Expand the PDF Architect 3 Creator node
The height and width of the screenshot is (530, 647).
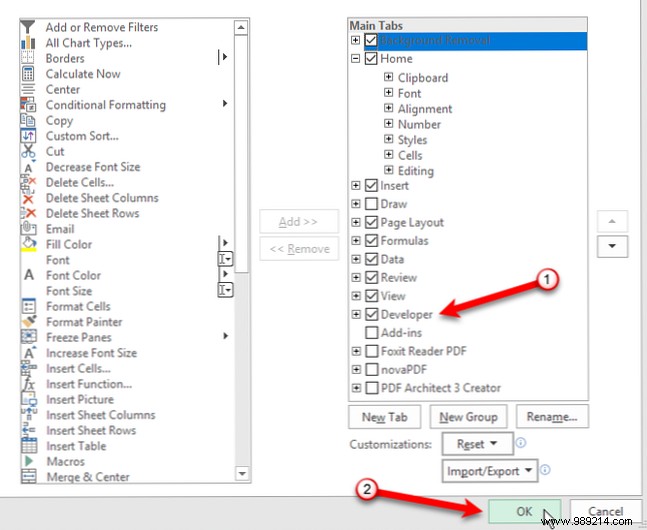point(356,388)
